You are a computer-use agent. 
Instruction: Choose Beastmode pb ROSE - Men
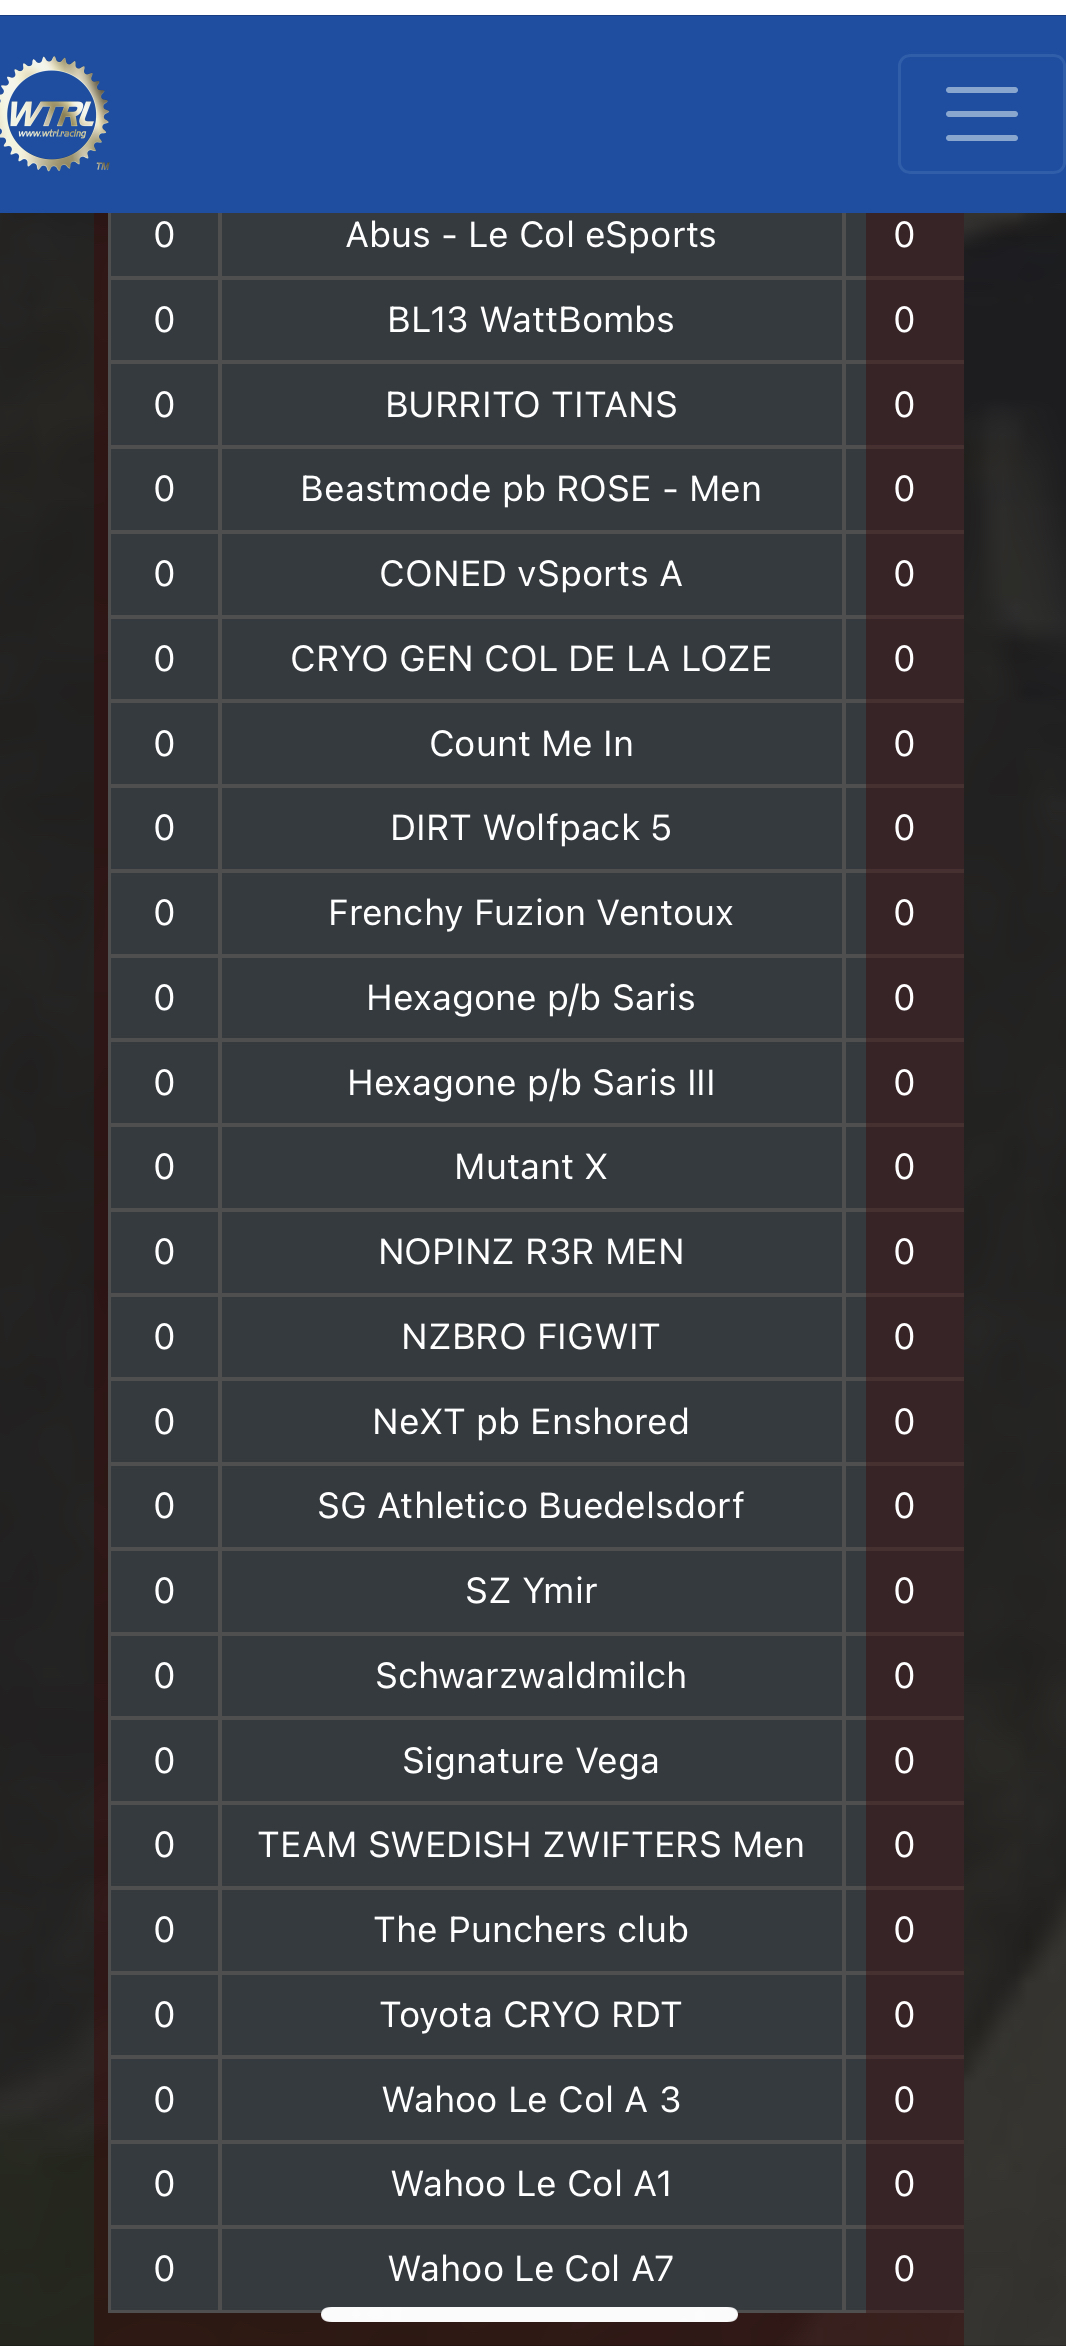point(536,489)
